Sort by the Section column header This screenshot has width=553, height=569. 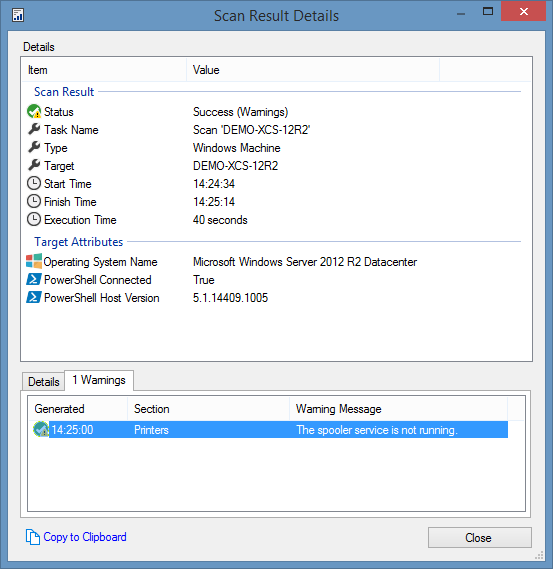(x=208, y=409)
